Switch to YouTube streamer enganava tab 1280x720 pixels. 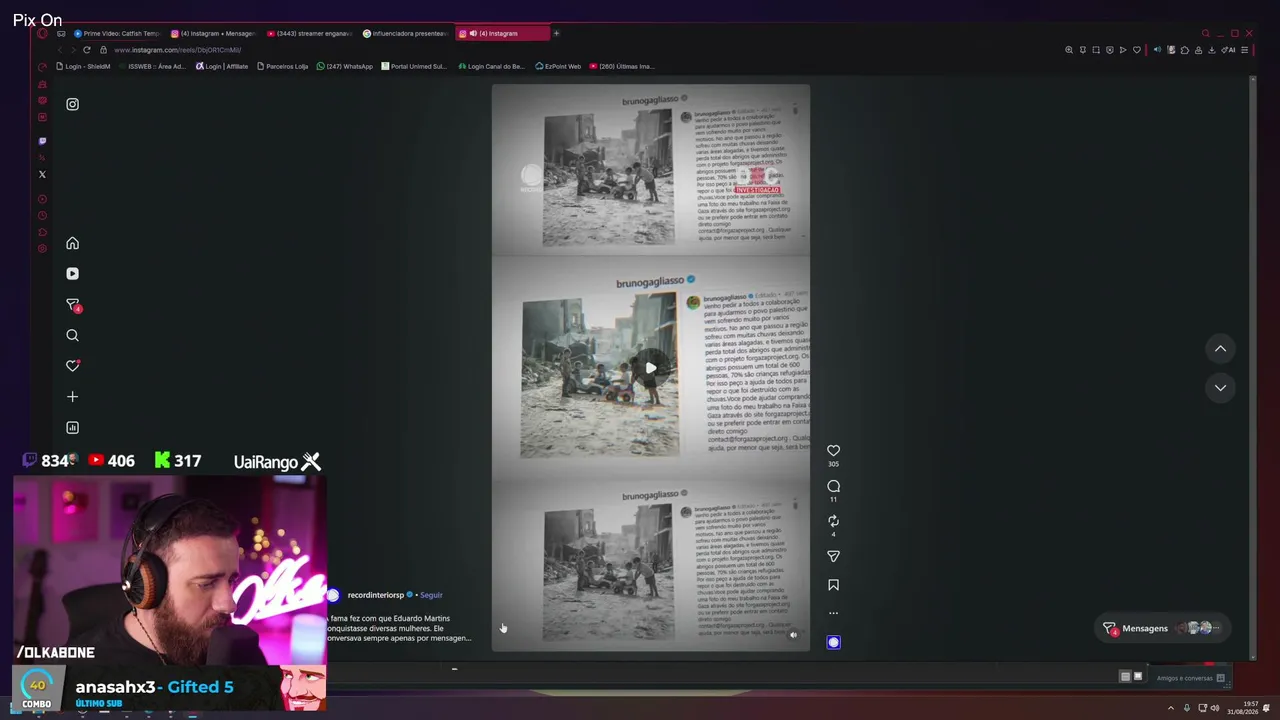[309, 33]
